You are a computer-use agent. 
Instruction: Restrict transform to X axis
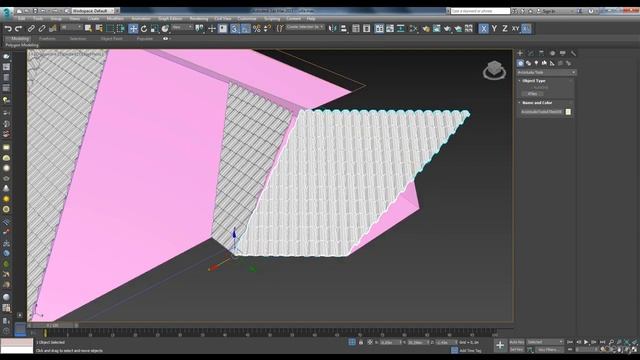[x=484, y=29]
